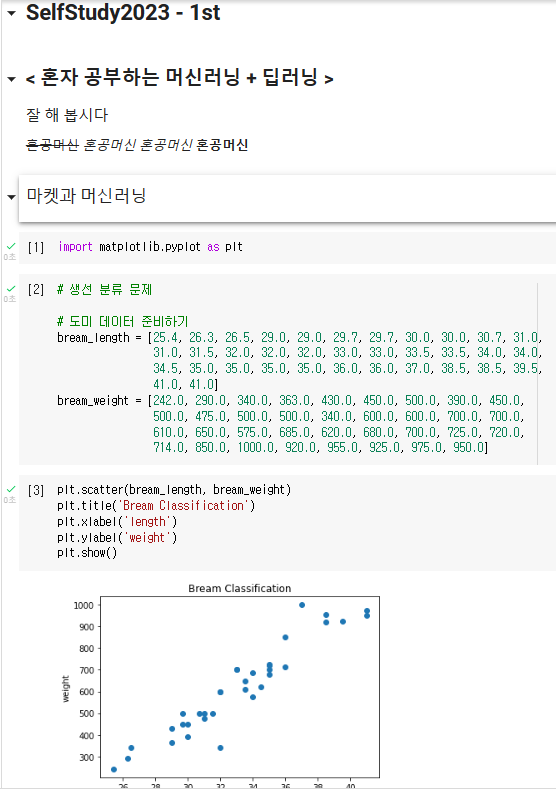Click the weight y-axis label on plot
The width and height of the screenshot is (556, 791).
point(66,689)
